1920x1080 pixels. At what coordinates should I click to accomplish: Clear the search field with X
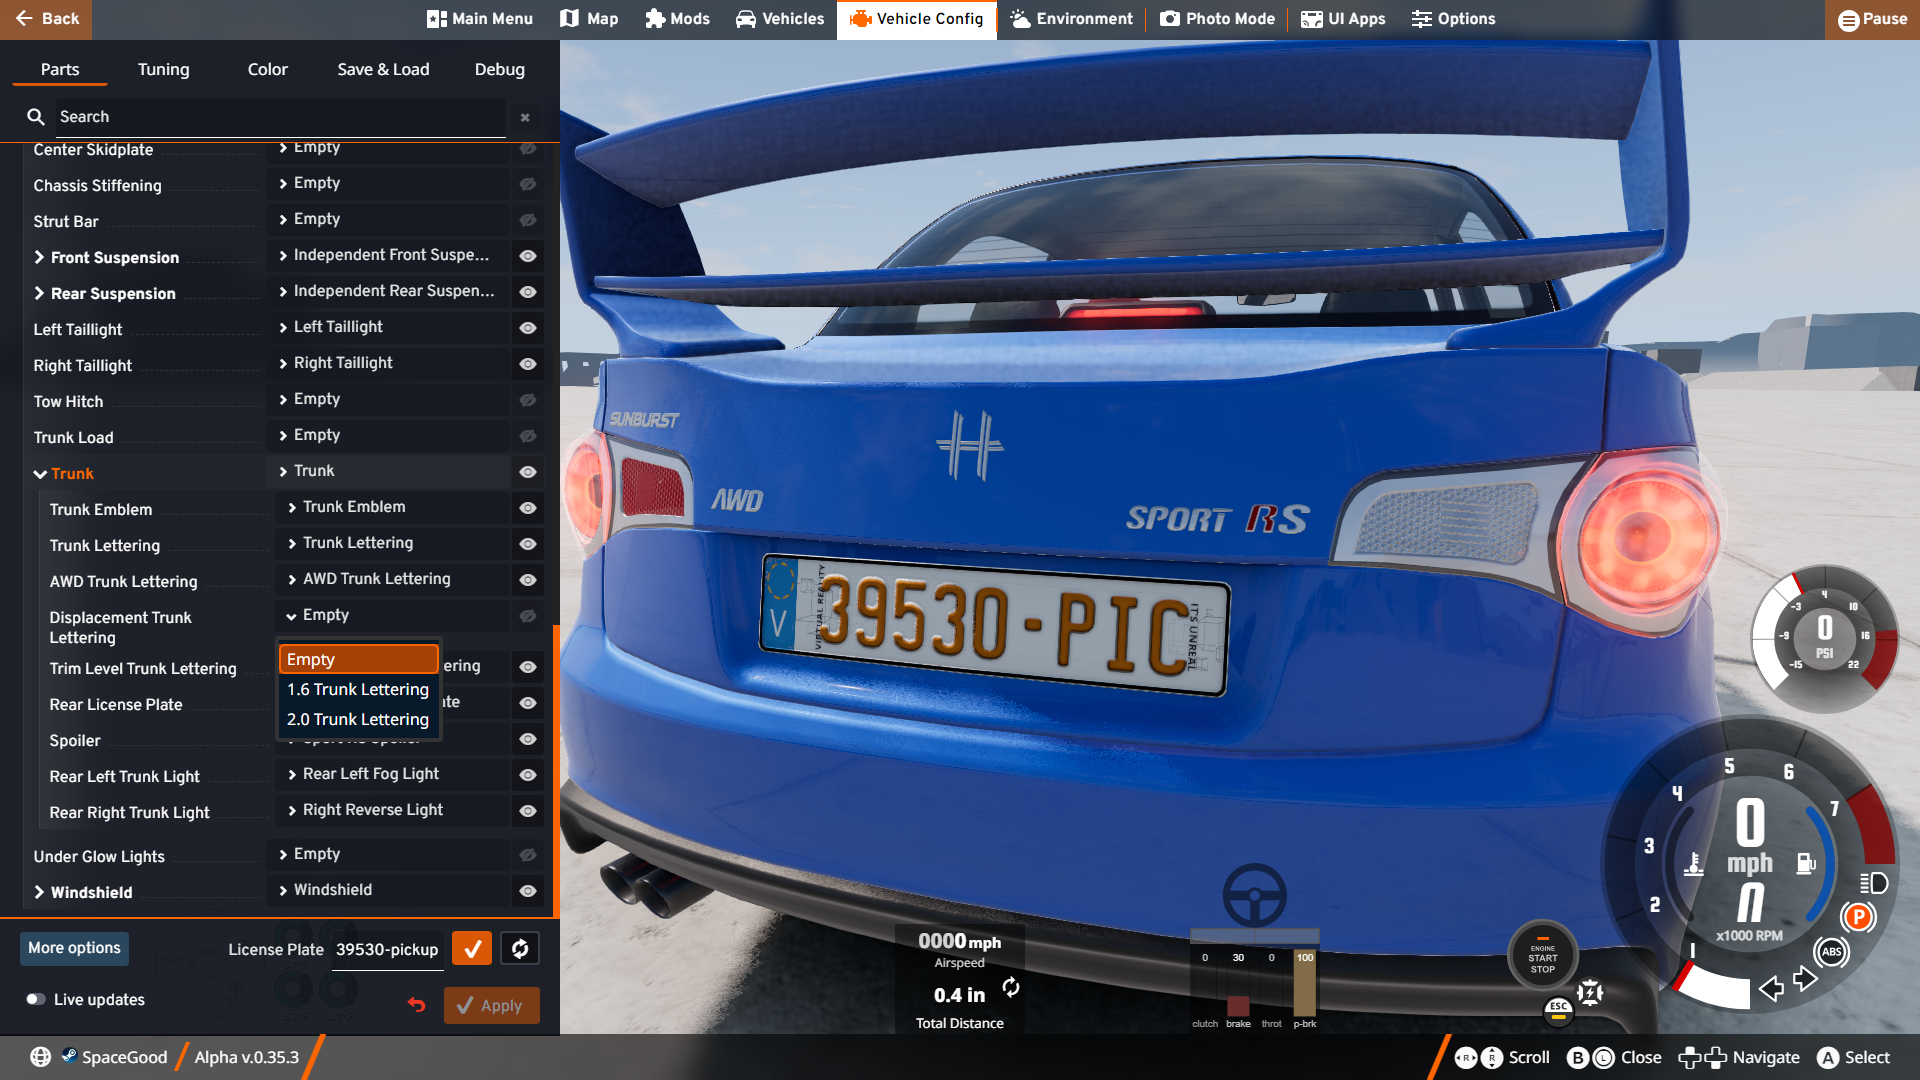pos(525,117)
